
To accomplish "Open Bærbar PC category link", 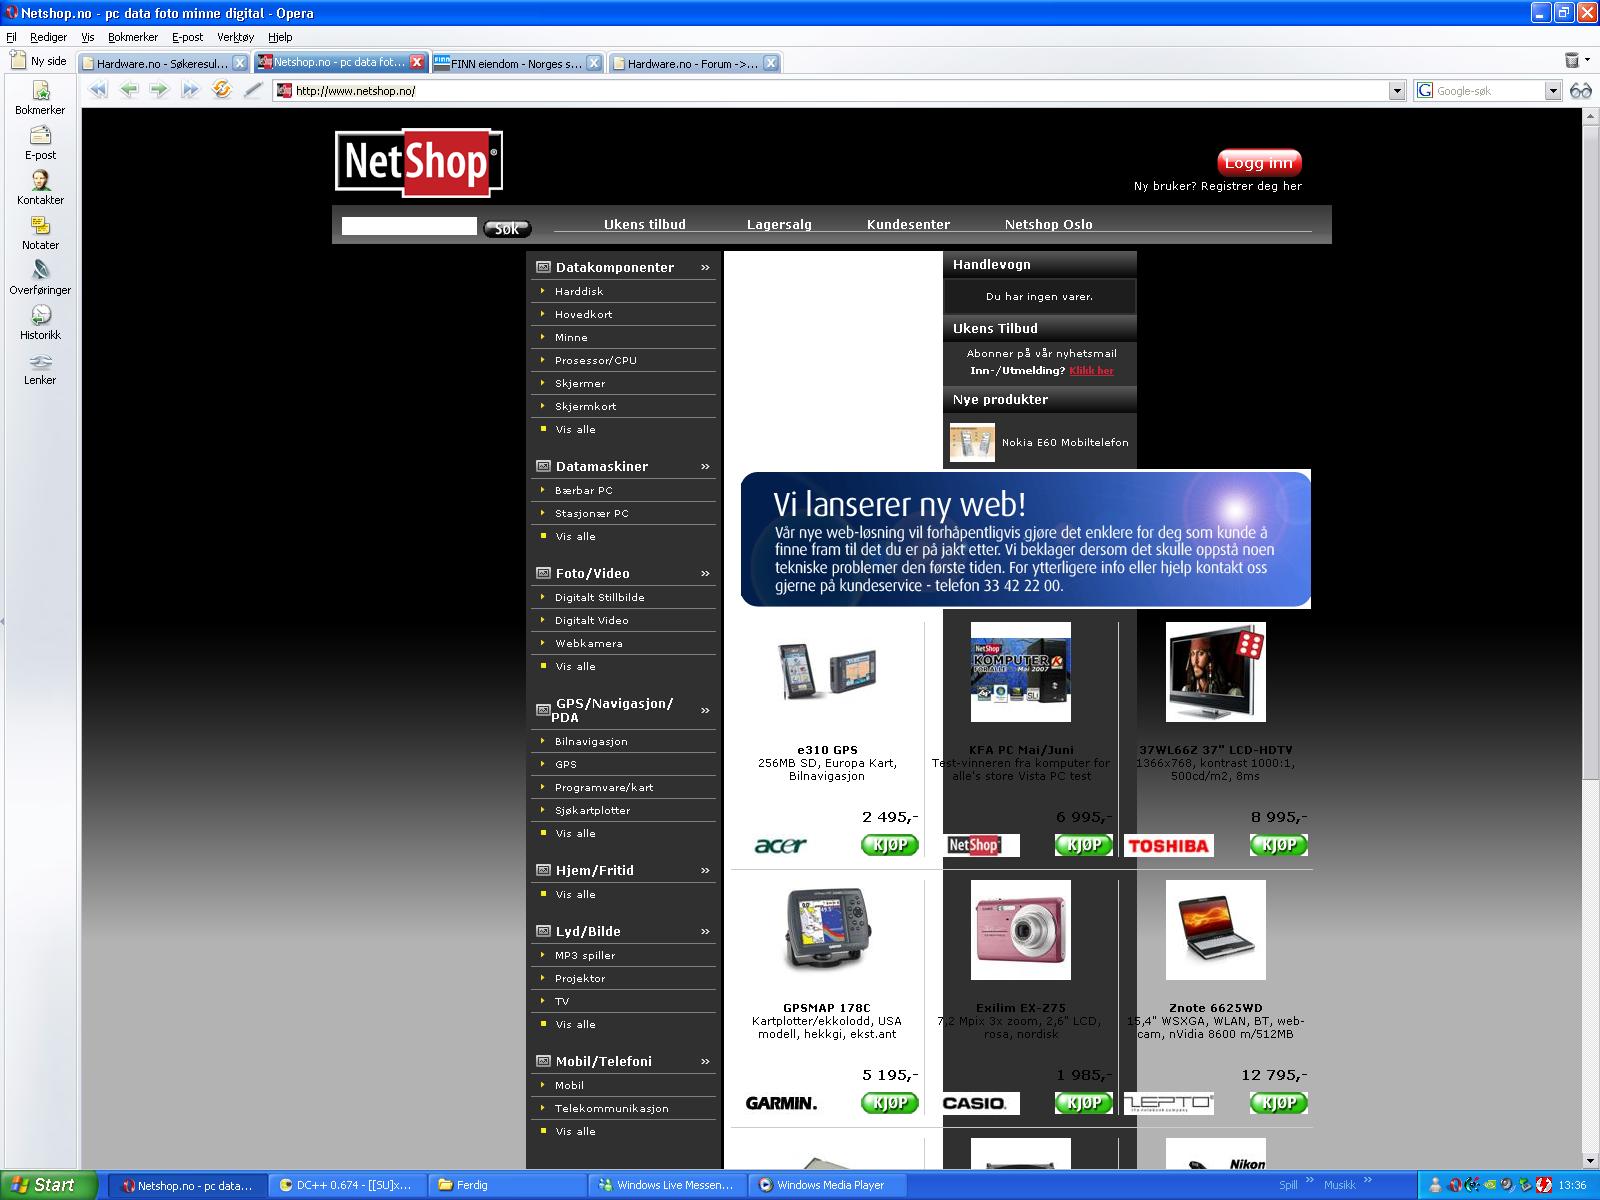I will coord(583,490).
